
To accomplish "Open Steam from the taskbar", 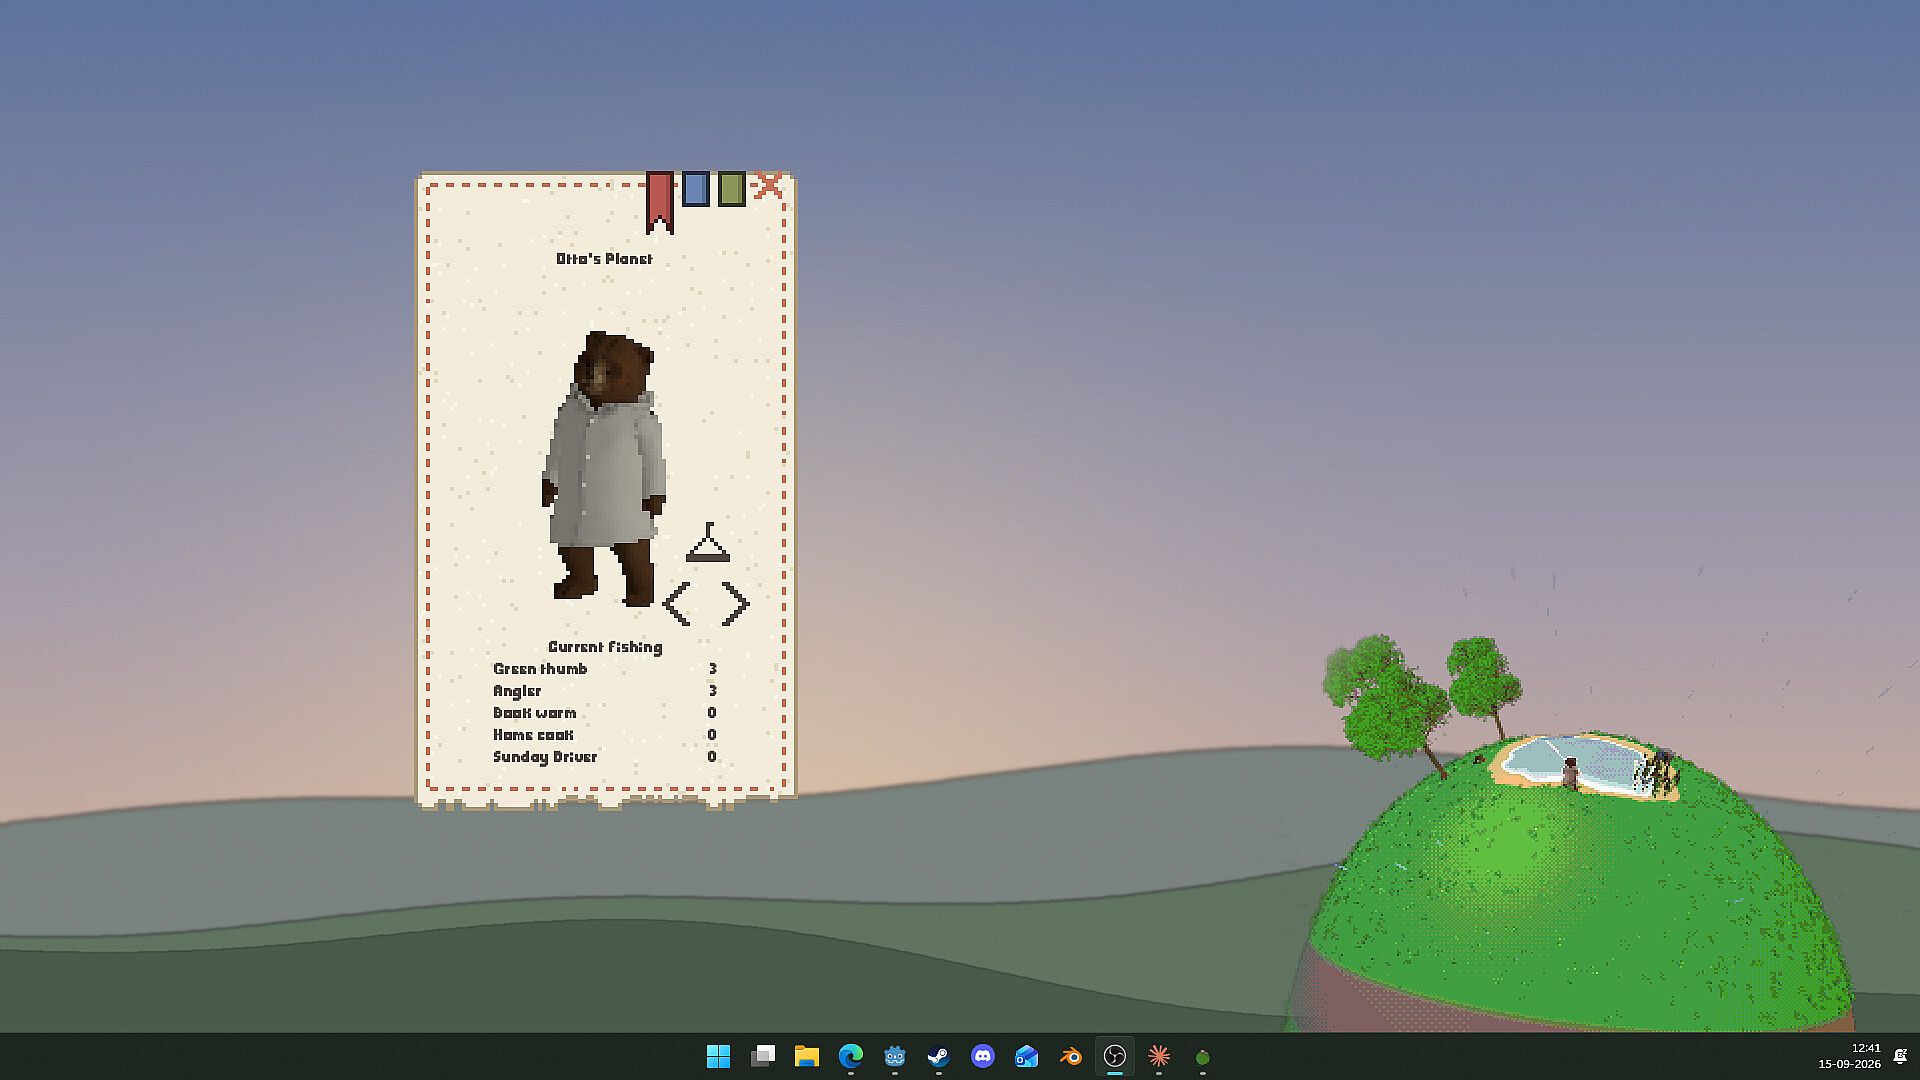I will (x=938, y=1056).
